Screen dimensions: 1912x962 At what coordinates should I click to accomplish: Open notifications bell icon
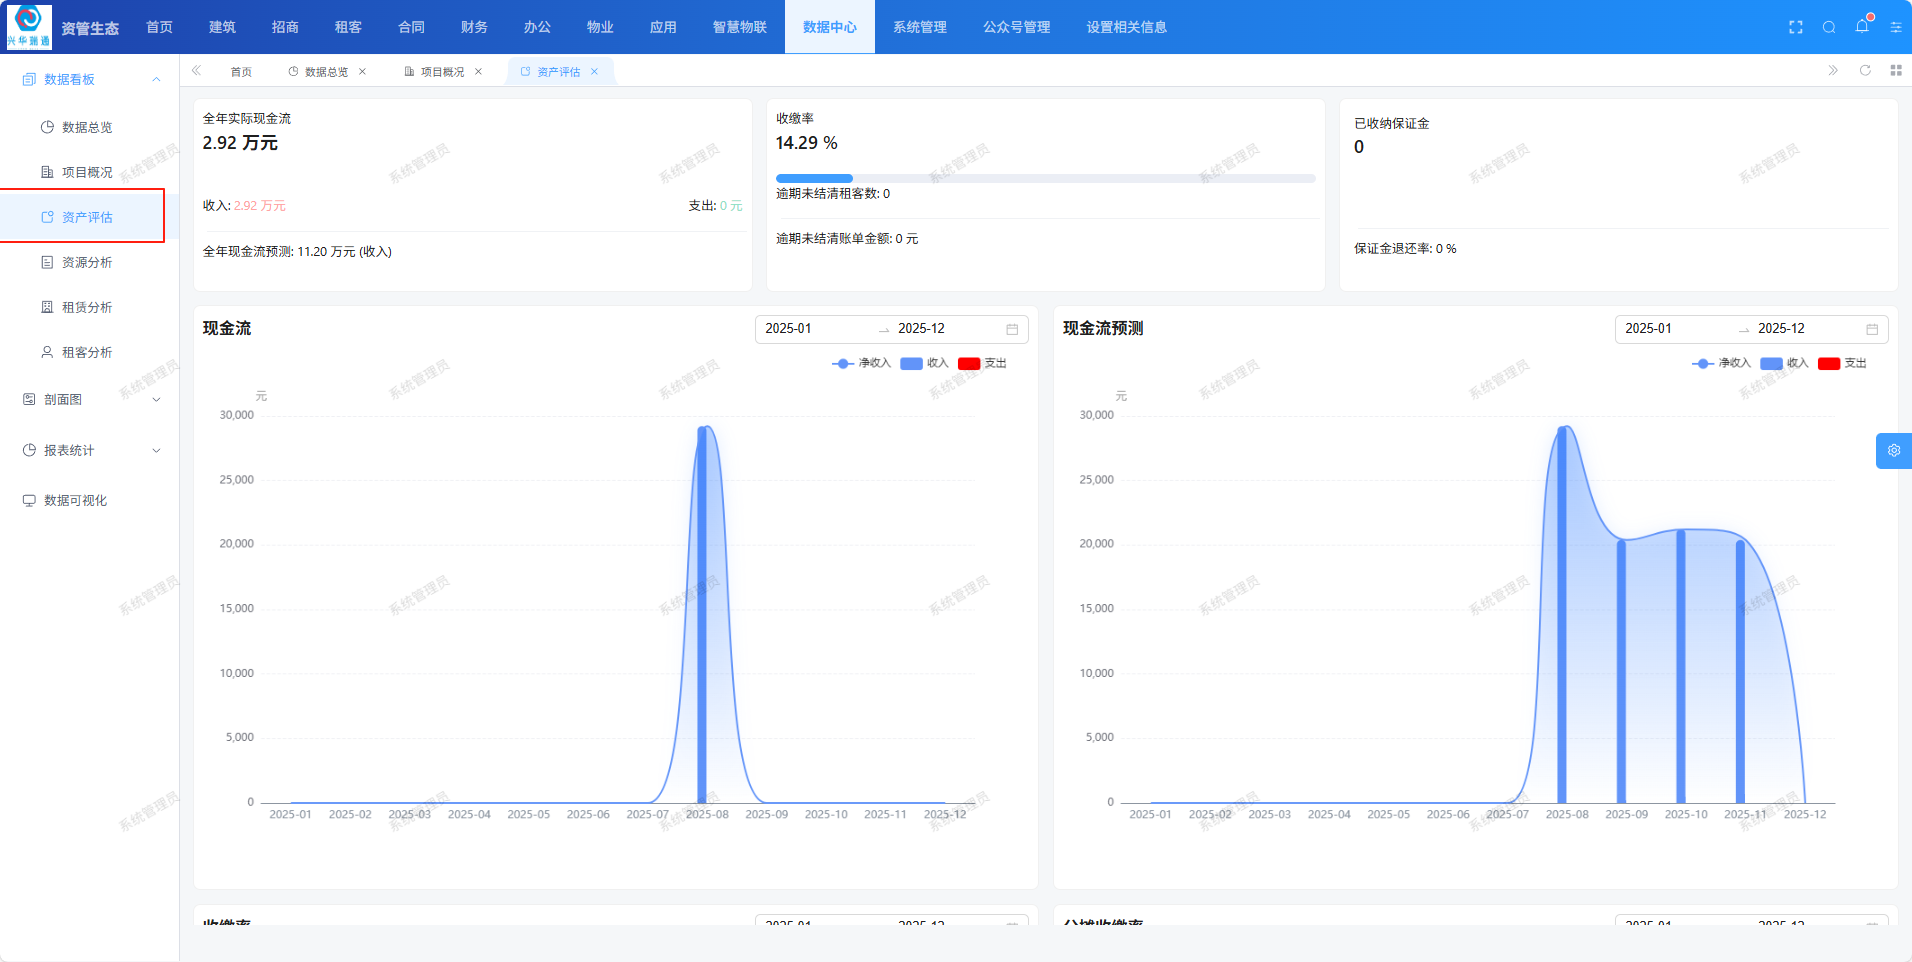click(1861, 26)
